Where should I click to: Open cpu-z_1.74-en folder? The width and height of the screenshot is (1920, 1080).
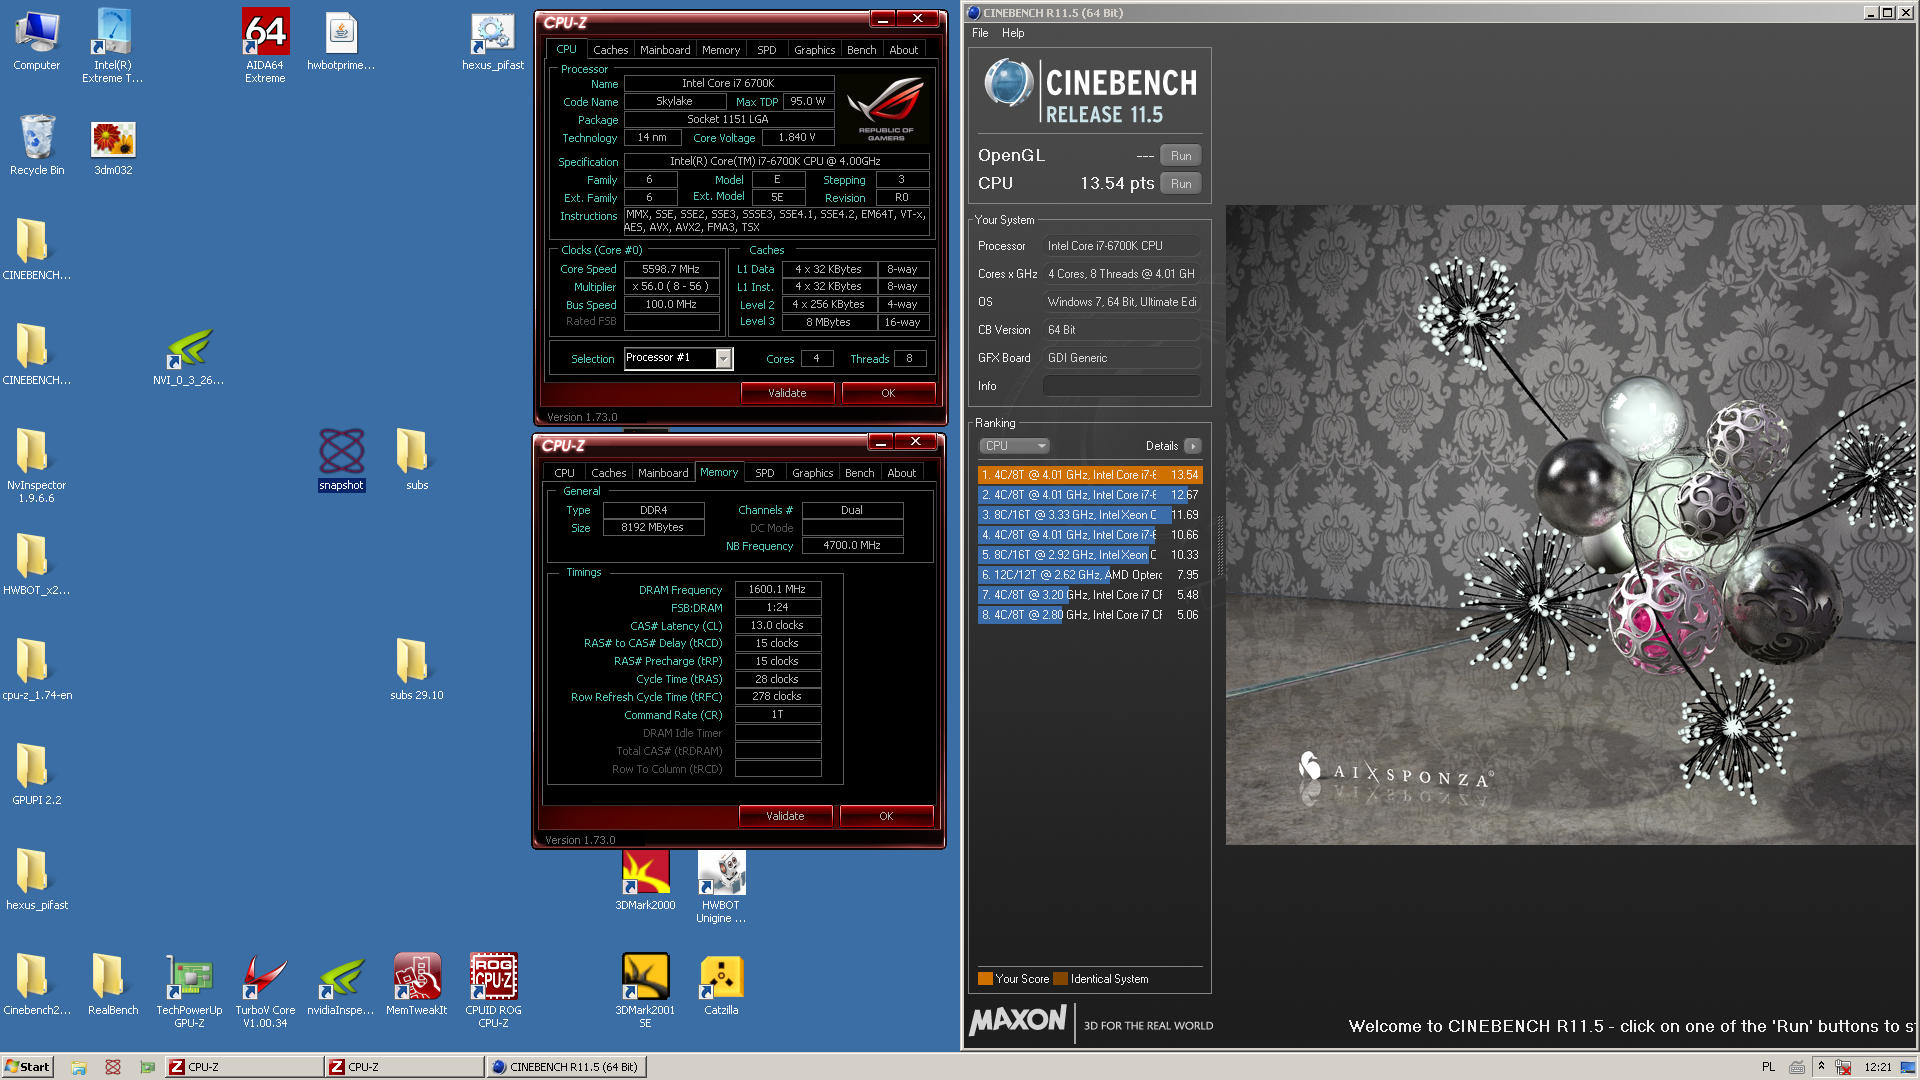37,670
